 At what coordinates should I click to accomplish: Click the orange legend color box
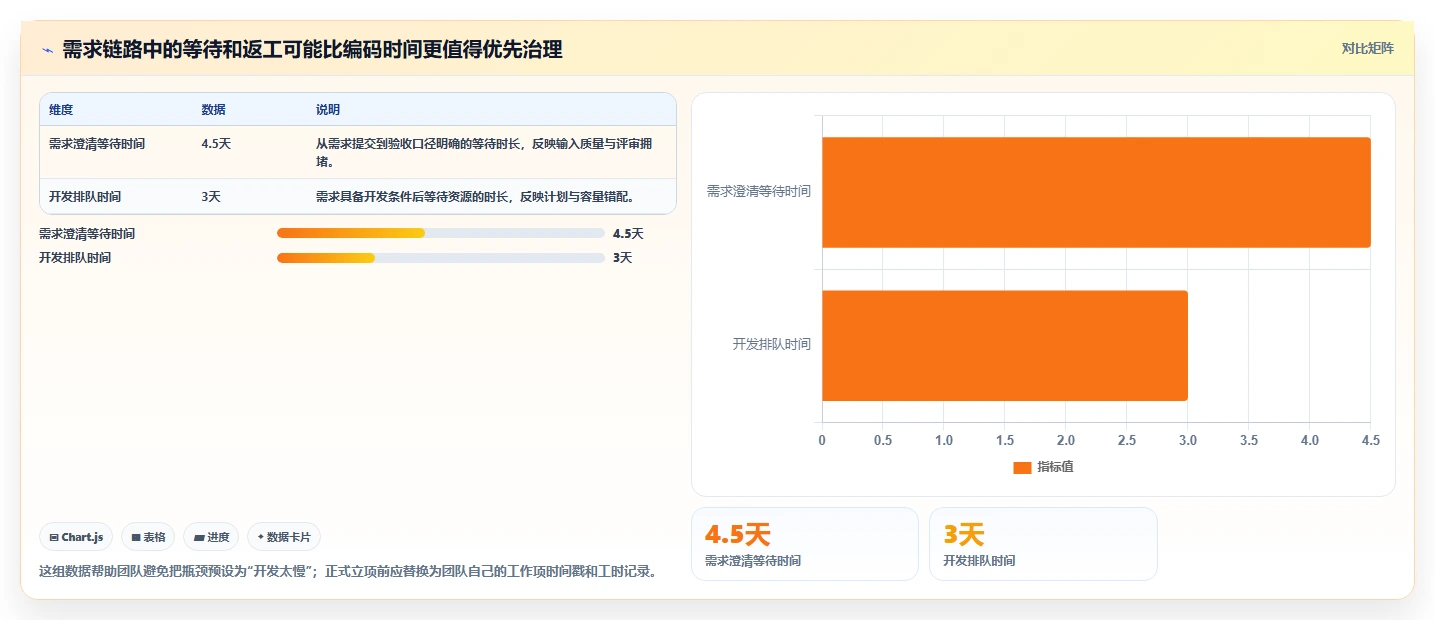[x=1022, y=468]
